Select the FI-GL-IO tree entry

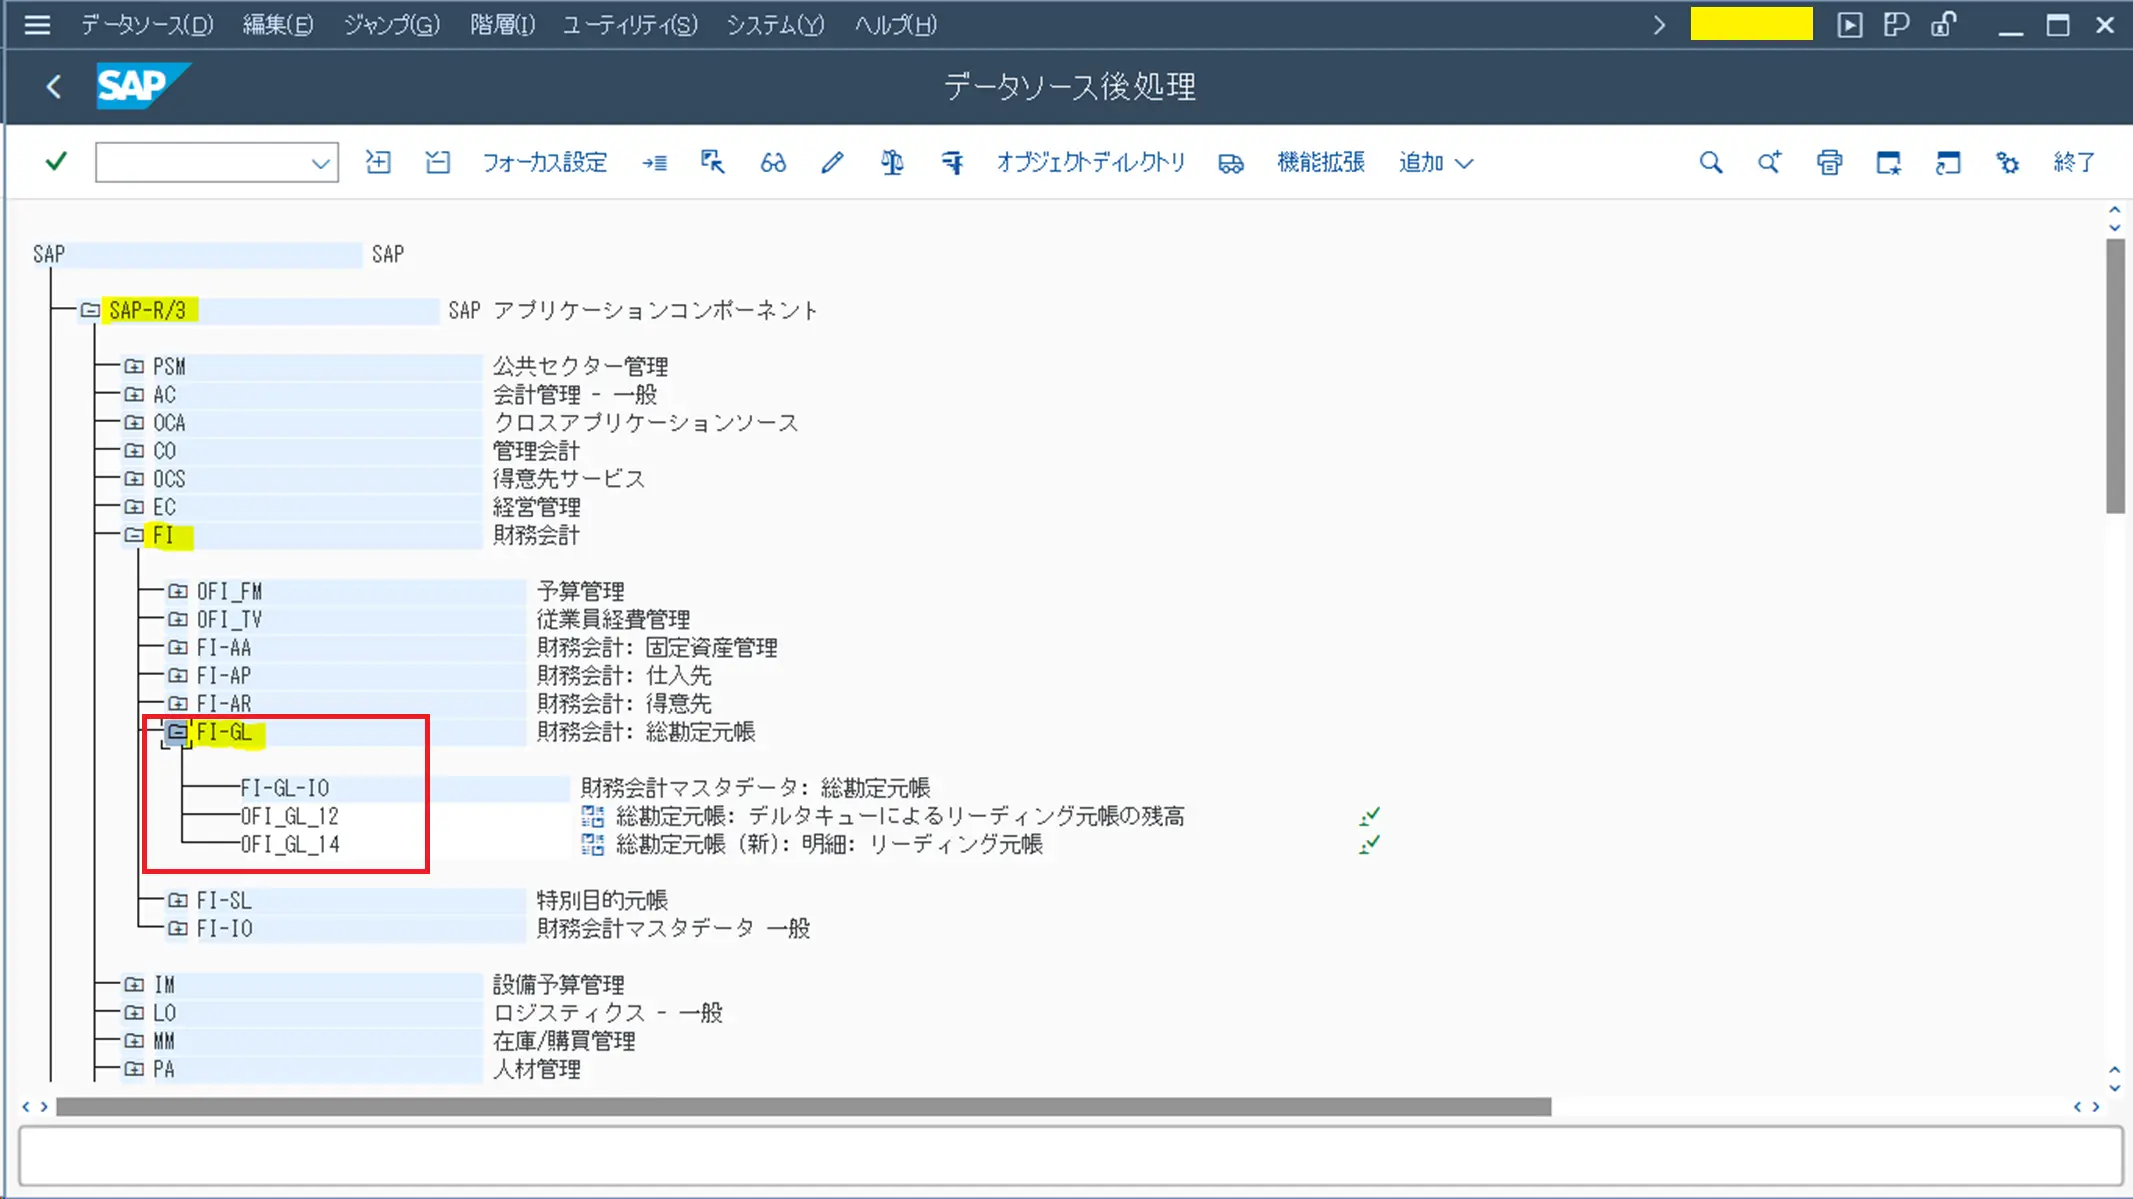pos(285,788)
